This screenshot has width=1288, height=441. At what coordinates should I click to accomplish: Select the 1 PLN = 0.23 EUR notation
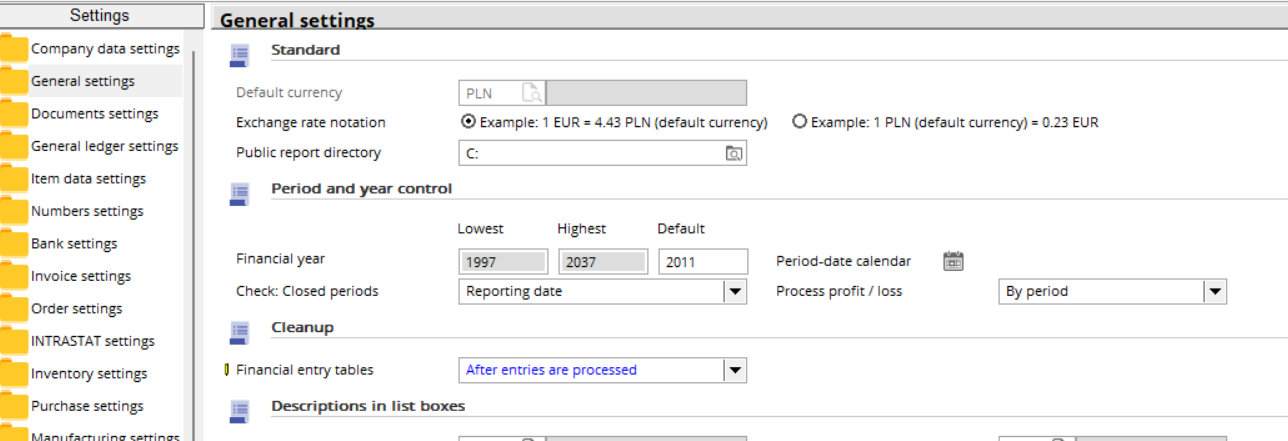pyautogui.click(x=799, y=122)
